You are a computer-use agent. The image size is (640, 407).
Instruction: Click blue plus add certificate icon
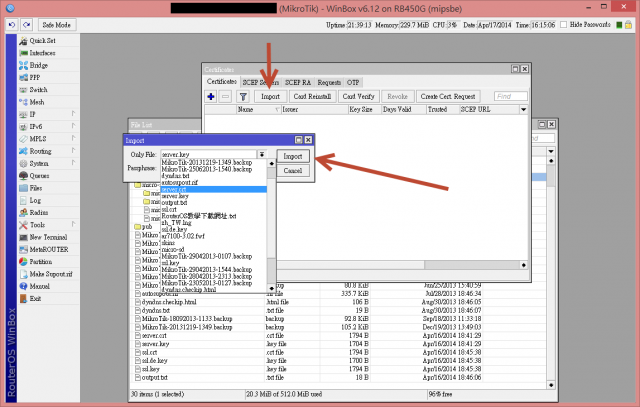coord(211,96)
